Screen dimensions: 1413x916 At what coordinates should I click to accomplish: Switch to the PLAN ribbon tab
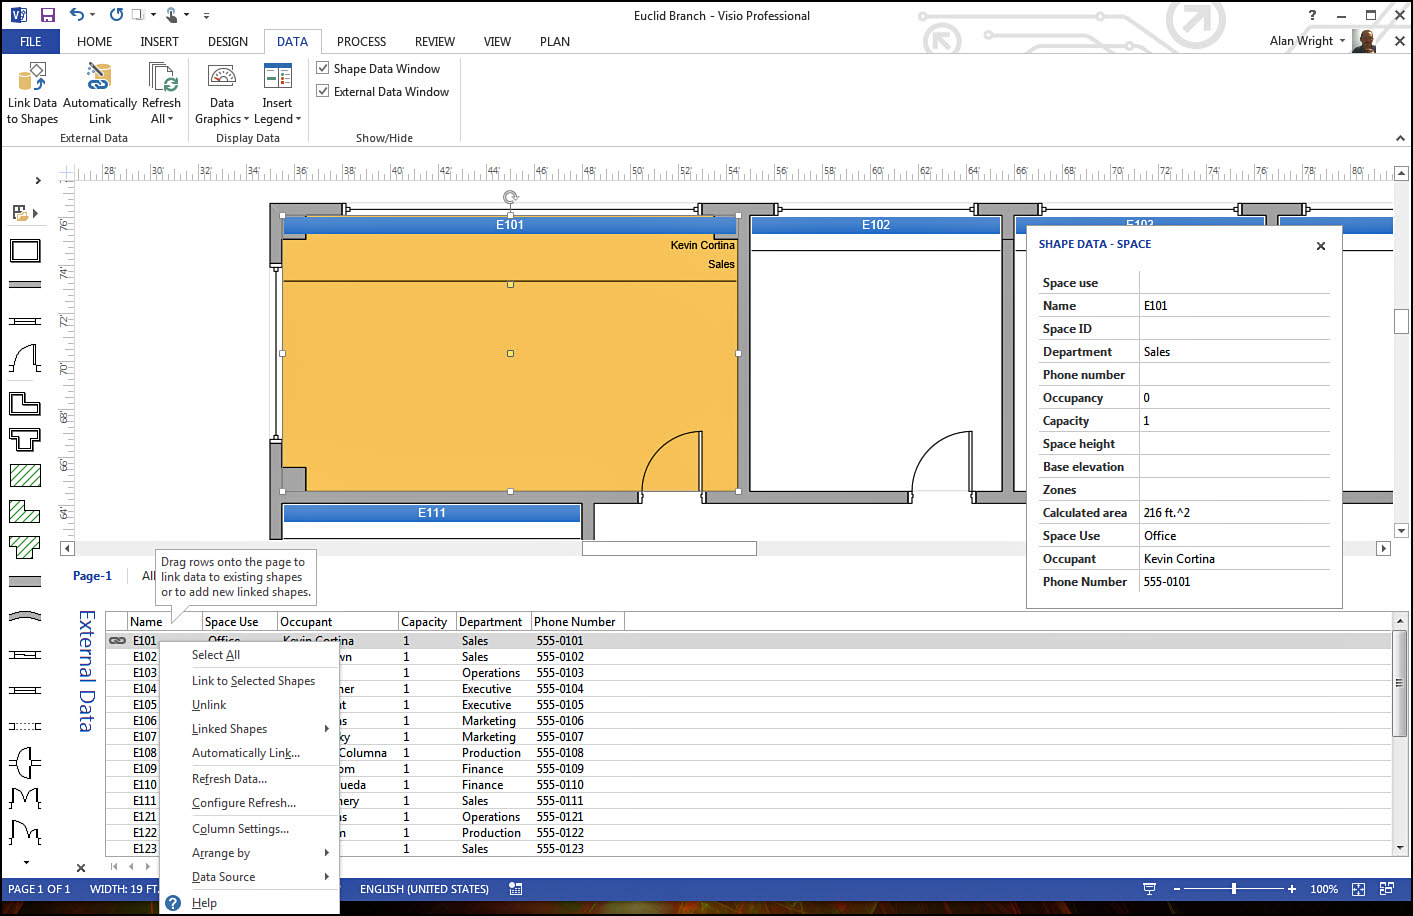tap(554, 41)
